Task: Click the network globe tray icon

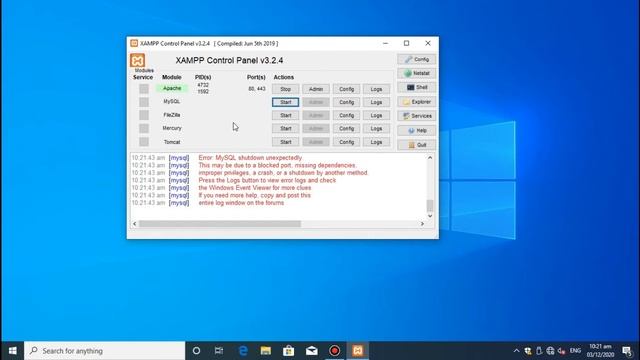Action: click(x=550, y=351)
